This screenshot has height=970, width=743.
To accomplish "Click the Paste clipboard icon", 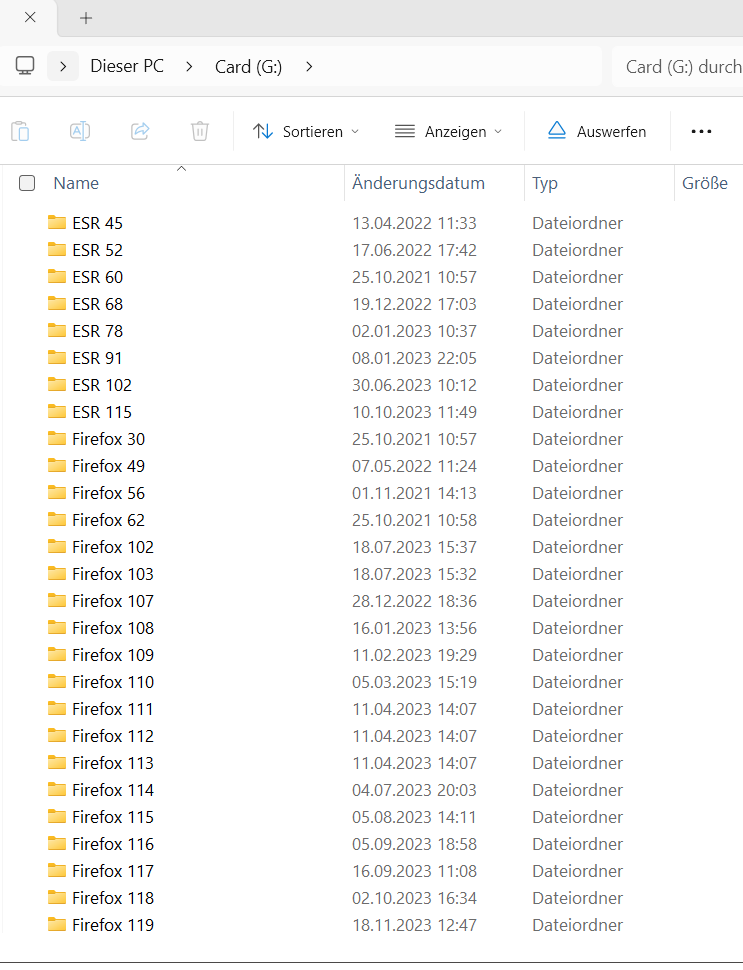I will tap(20, 131).
